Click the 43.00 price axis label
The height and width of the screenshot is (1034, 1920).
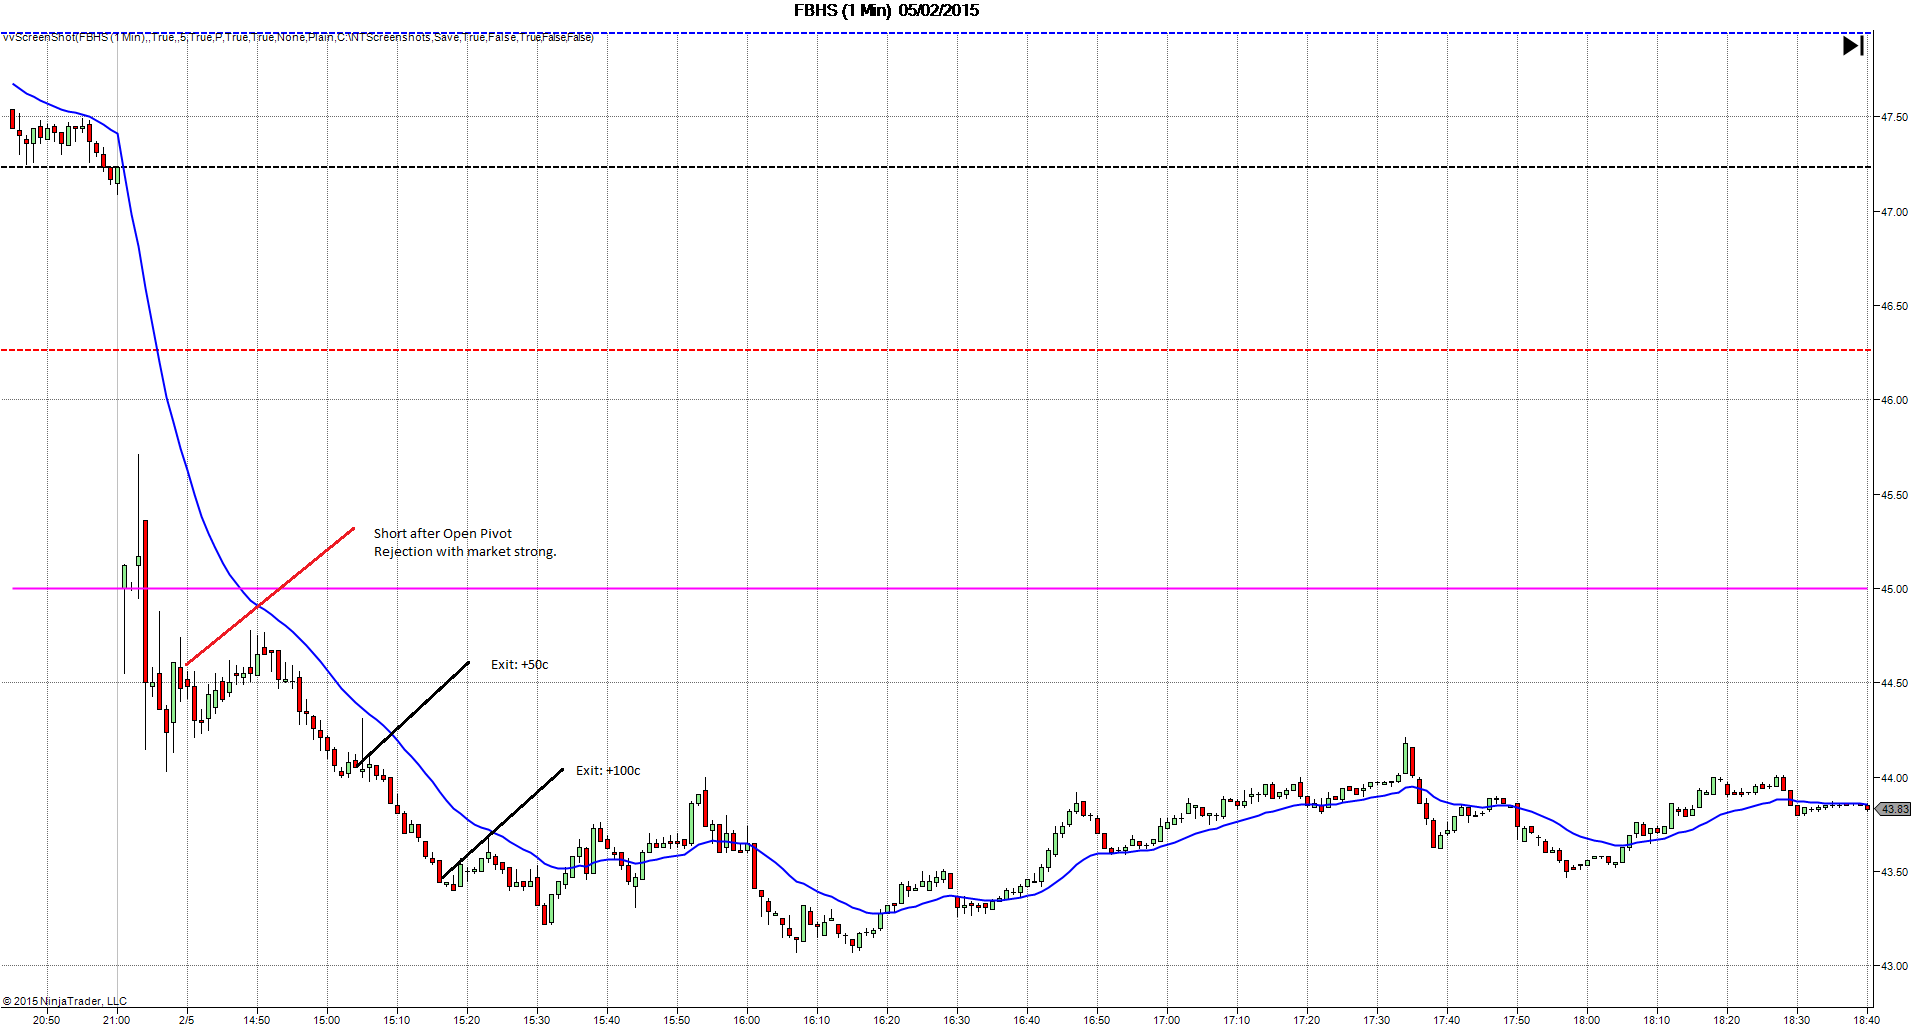coord(1894,966)
